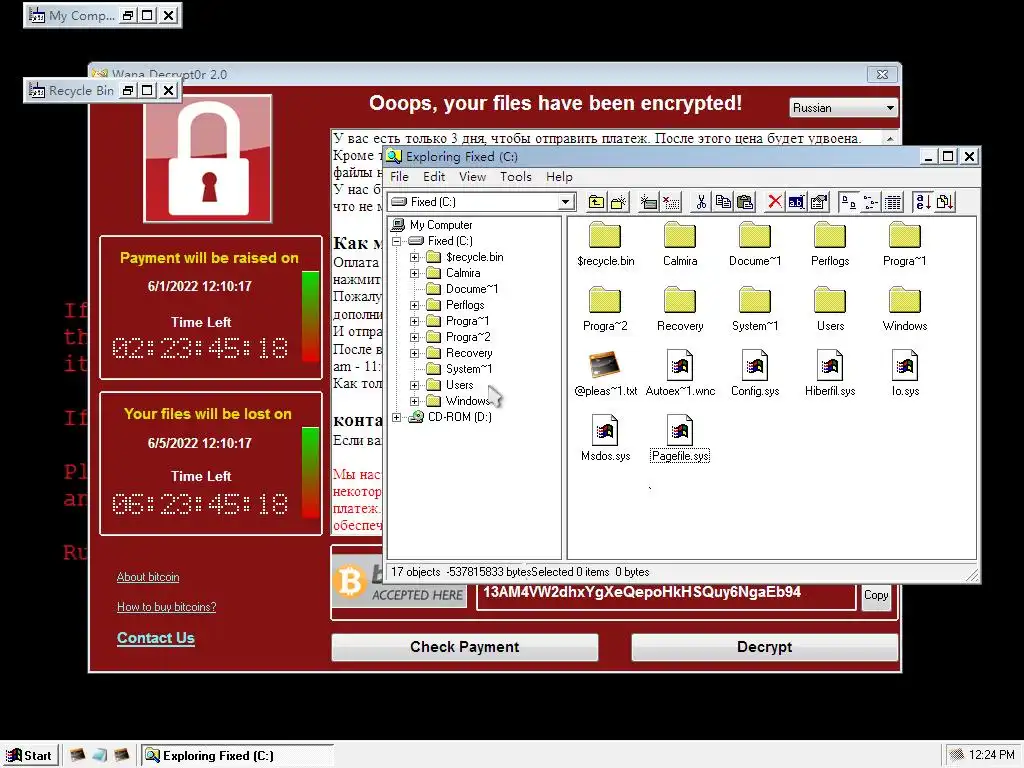Viewport: 1024px width, 768px height.
Task: Collapse the Fixed (C:) tree node
Action: (396, 241)
